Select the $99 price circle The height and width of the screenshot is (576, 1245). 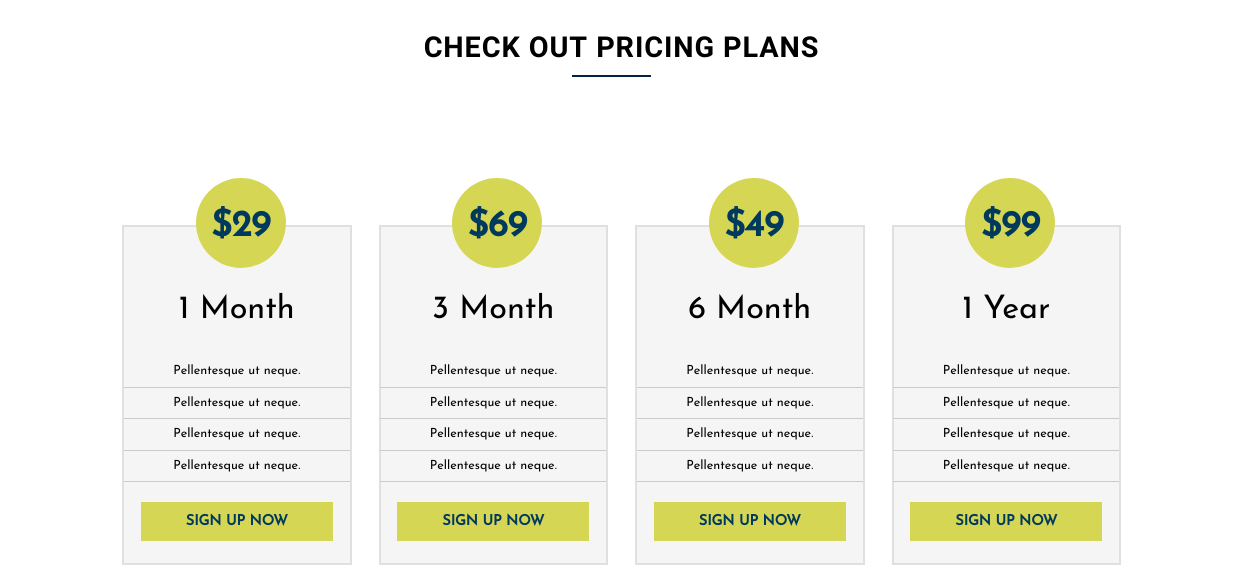click(1010, 223)
